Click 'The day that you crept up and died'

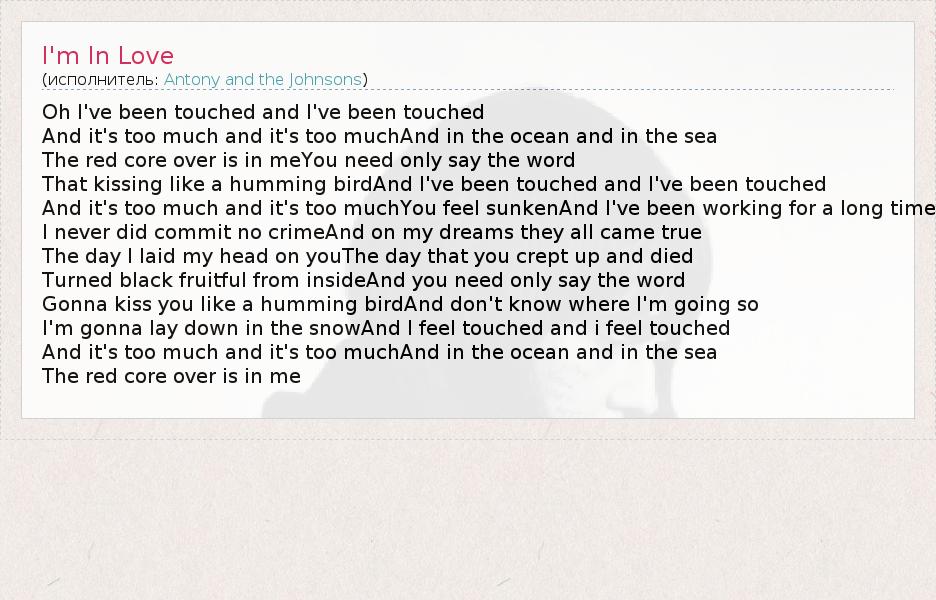point(518,256)
